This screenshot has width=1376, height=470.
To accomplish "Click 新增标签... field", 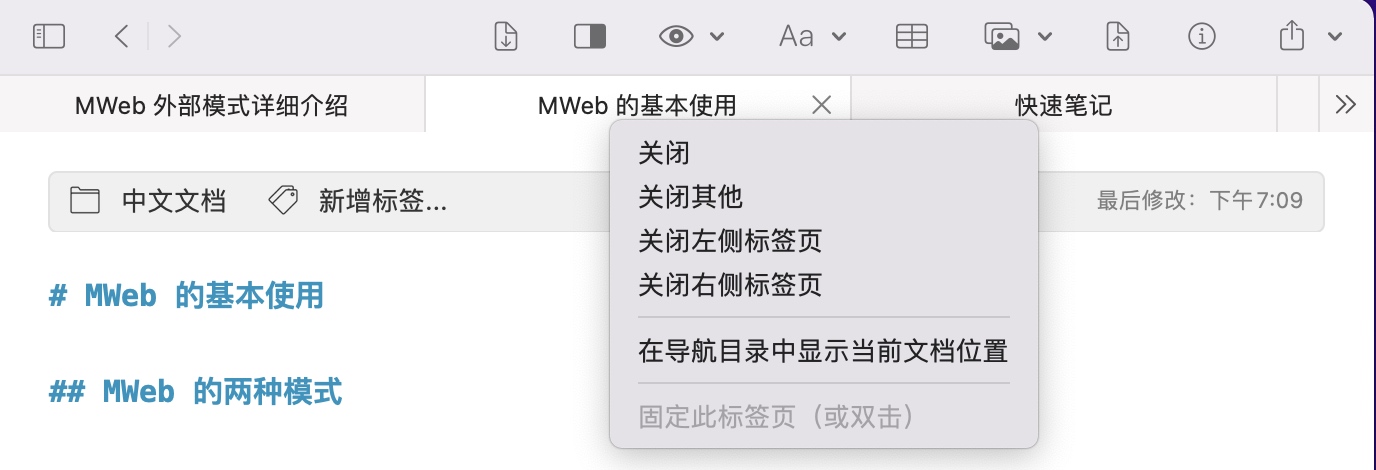I will coord(383,202).
